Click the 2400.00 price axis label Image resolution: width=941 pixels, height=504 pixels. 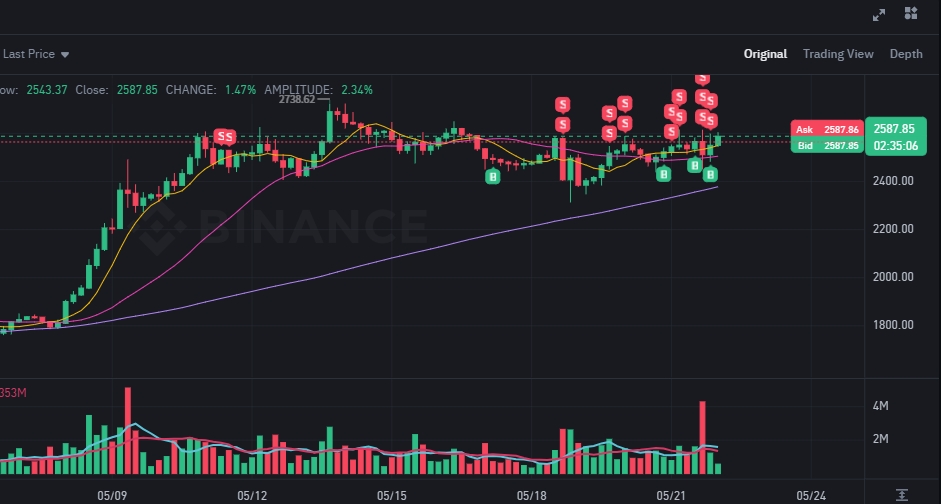pyautogui.click(x=893, y=181)
